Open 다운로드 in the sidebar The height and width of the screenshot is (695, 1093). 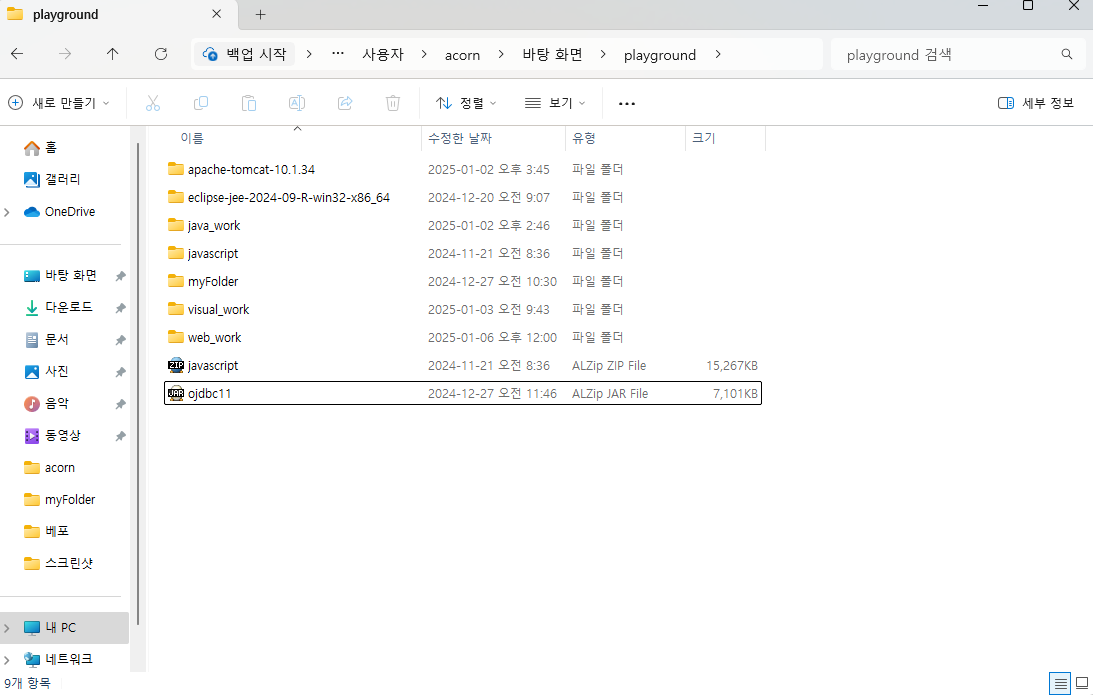(x=58, y=307)
